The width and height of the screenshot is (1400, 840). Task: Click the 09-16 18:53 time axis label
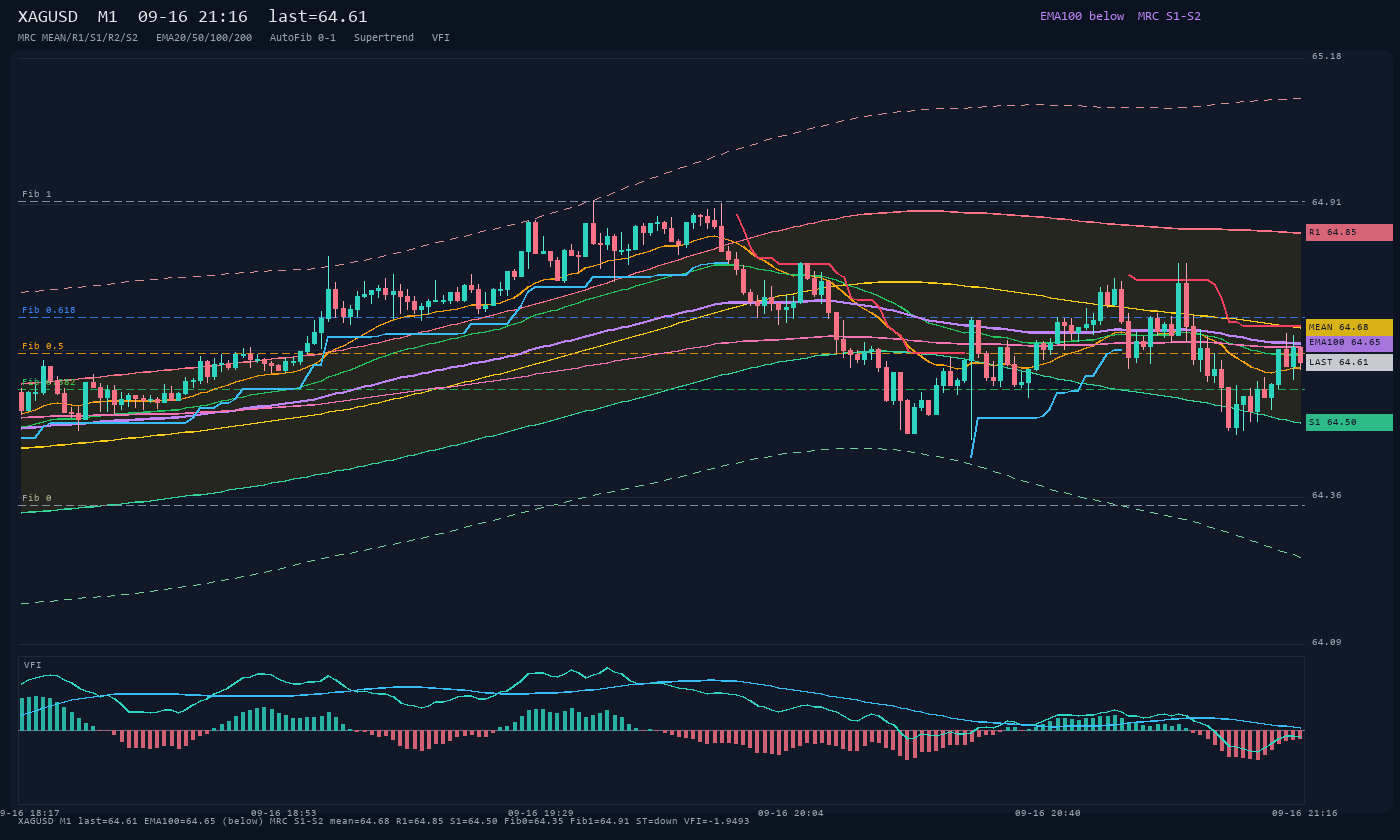pos(284,813)
